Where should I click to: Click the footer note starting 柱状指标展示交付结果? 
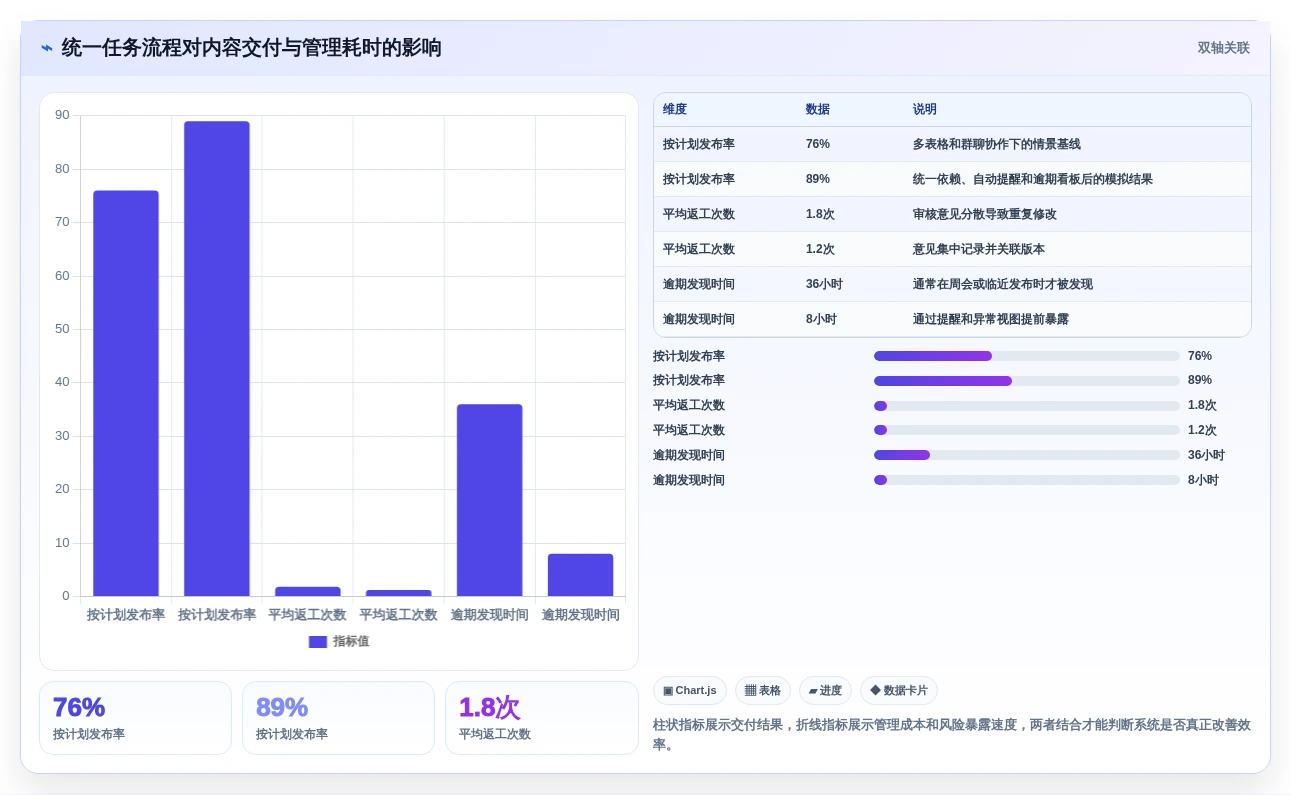[x=951, y=735]
